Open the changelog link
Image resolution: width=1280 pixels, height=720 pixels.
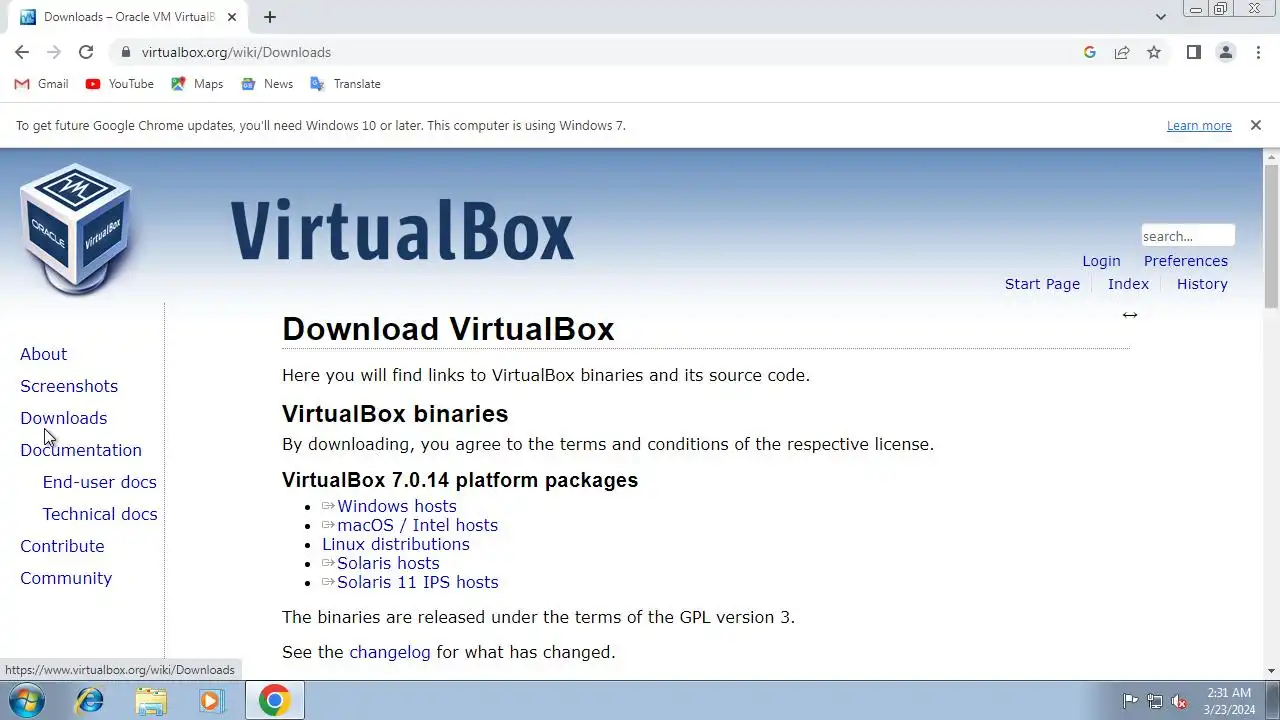tap(390, 652)
